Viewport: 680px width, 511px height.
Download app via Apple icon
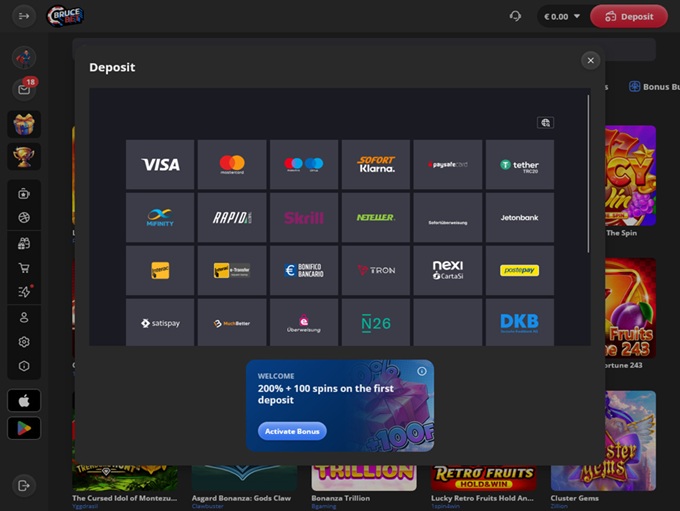[x=24, y=401]
